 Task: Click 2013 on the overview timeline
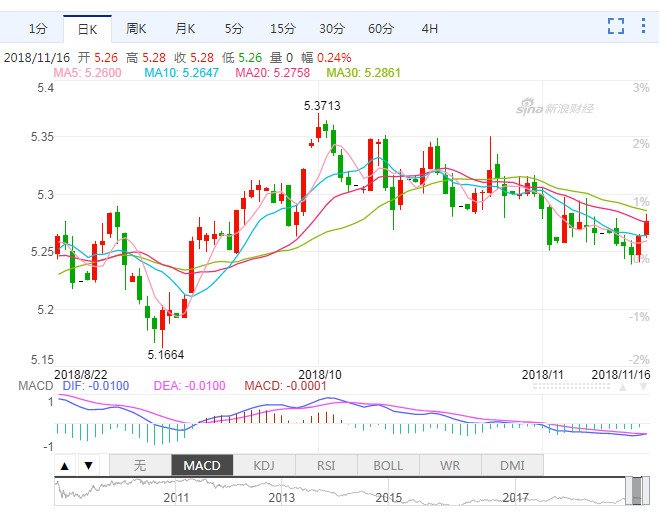pos(281,497)
